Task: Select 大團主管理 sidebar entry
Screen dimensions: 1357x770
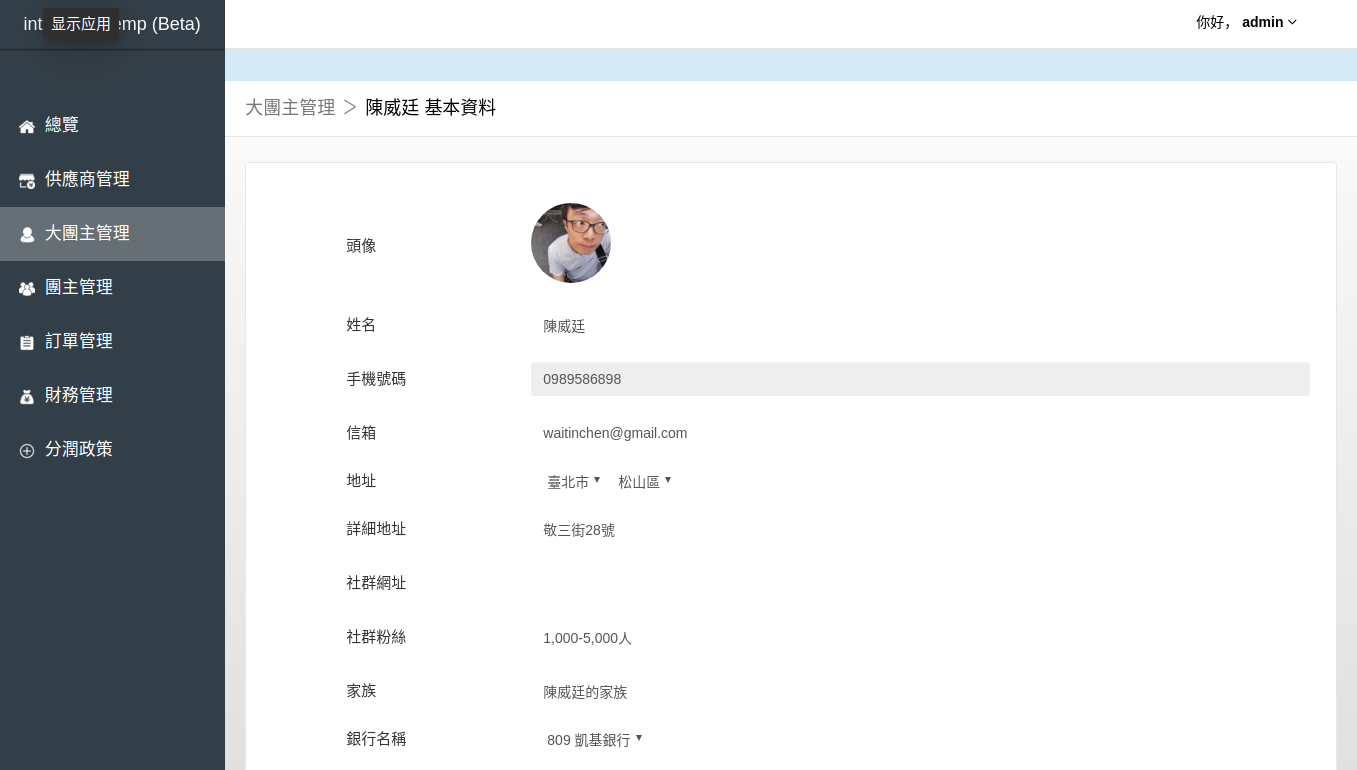Action: pos(112,234)
